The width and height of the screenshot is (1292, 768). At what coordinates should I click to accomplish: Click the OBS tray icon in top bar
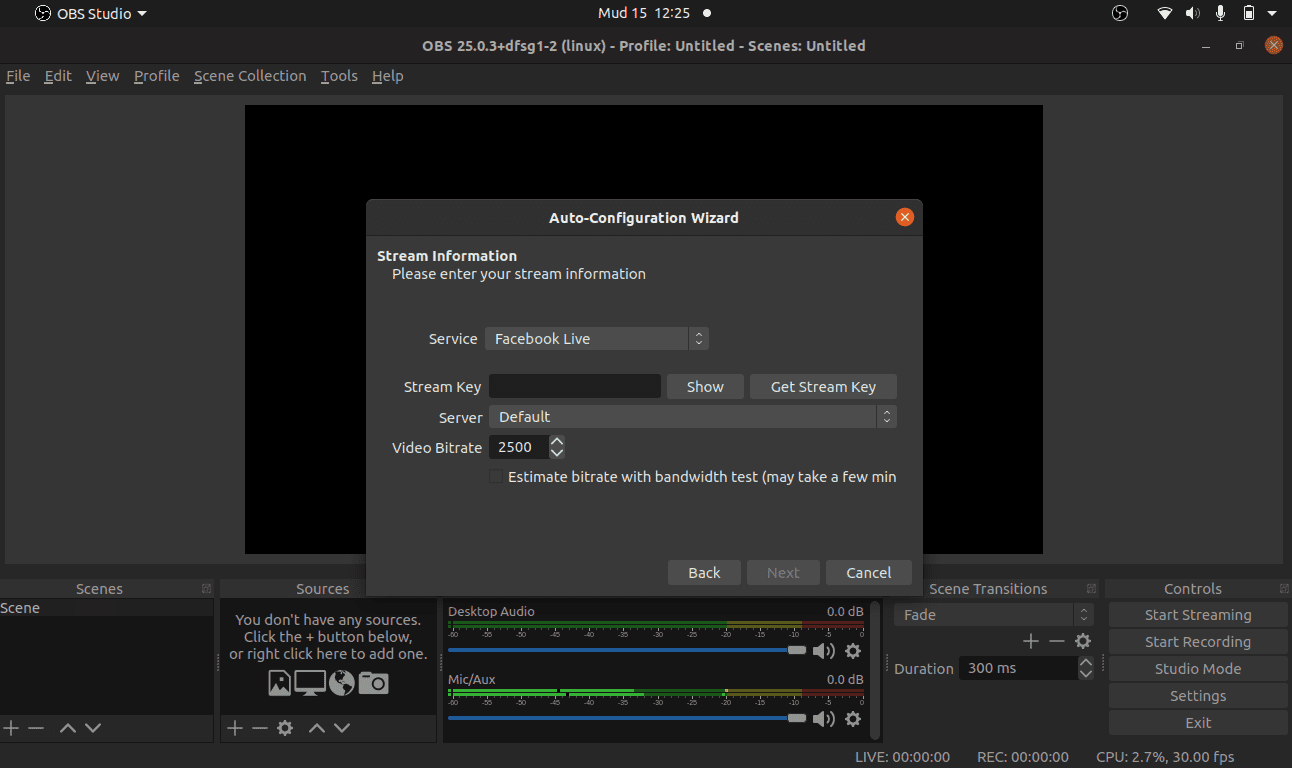(x=1120, y=13)
